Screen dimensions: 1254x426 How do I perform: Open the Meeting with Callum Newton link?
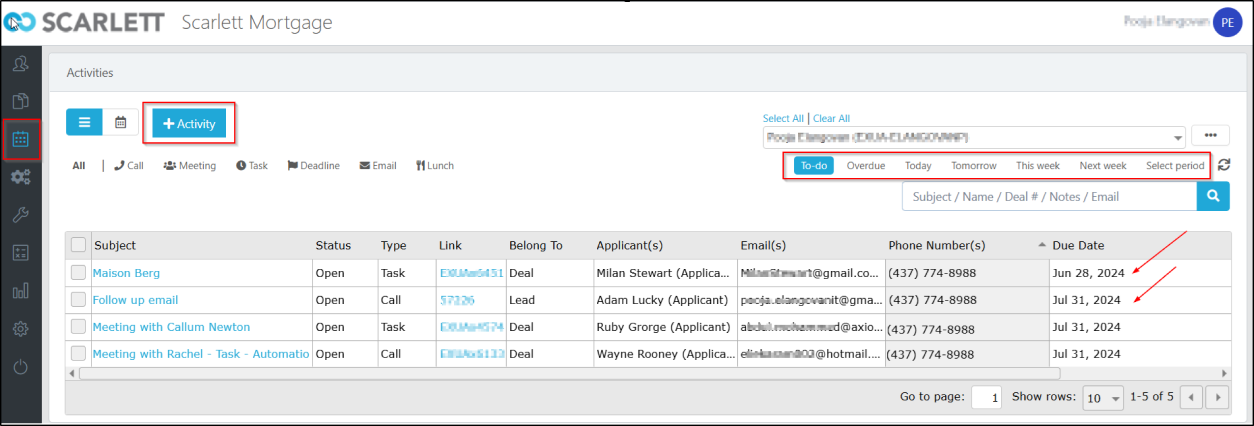pos(171,327)
